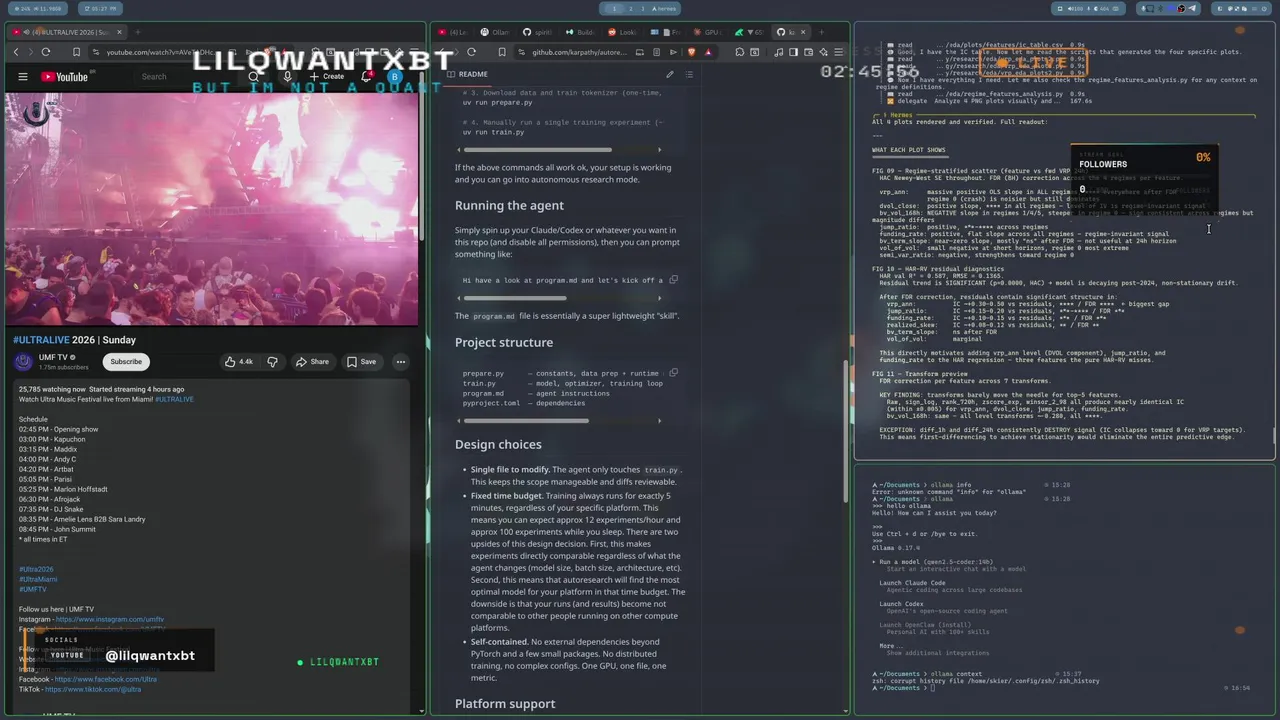Switch to the Build browser tab
The image size is (1280, 720).
click(x=582, y=32)
